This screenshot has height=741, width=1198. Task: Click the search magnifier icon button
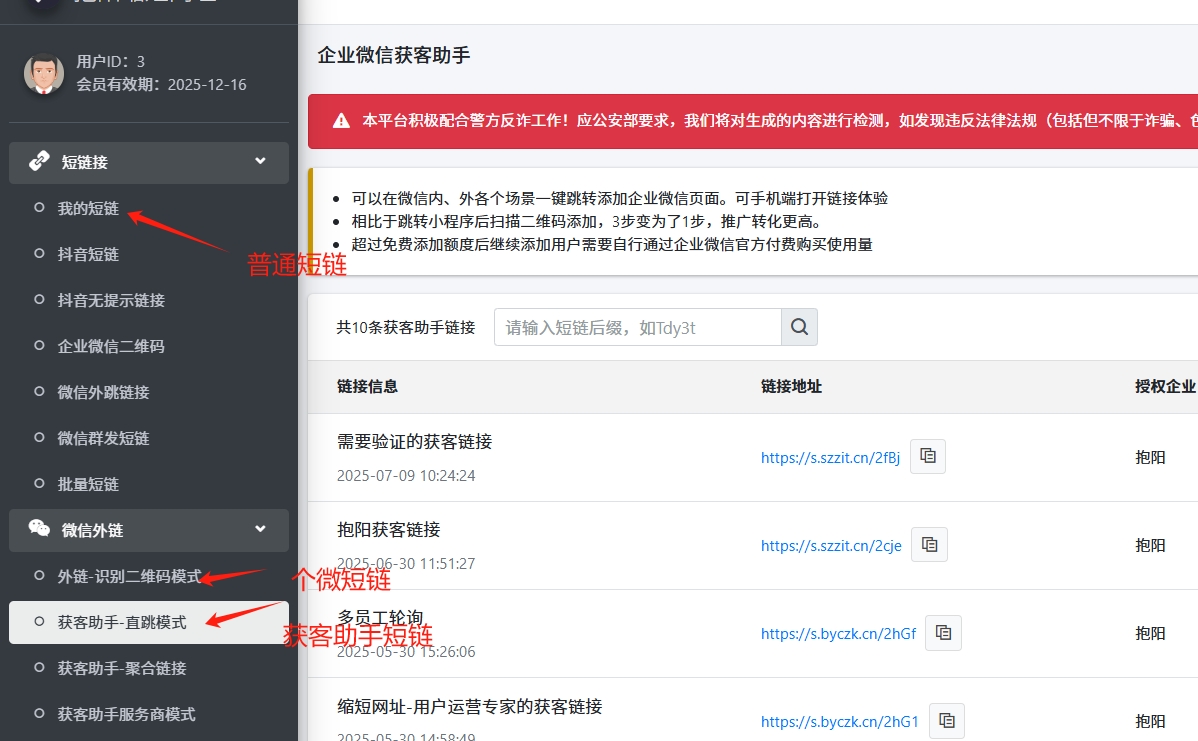799,327
